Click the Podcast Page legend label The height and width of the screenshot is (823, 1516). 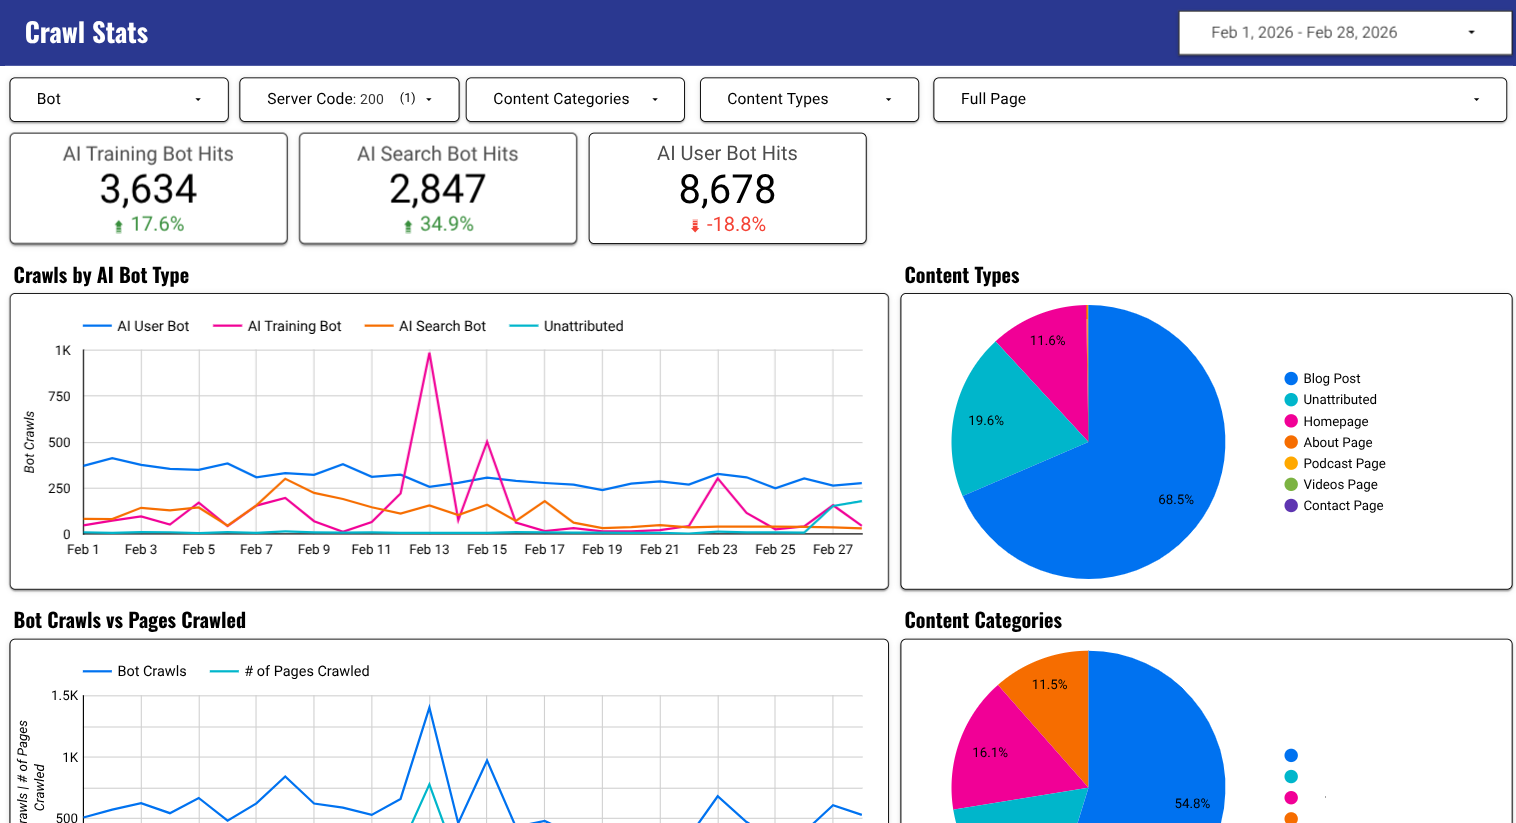(1344, 463)
